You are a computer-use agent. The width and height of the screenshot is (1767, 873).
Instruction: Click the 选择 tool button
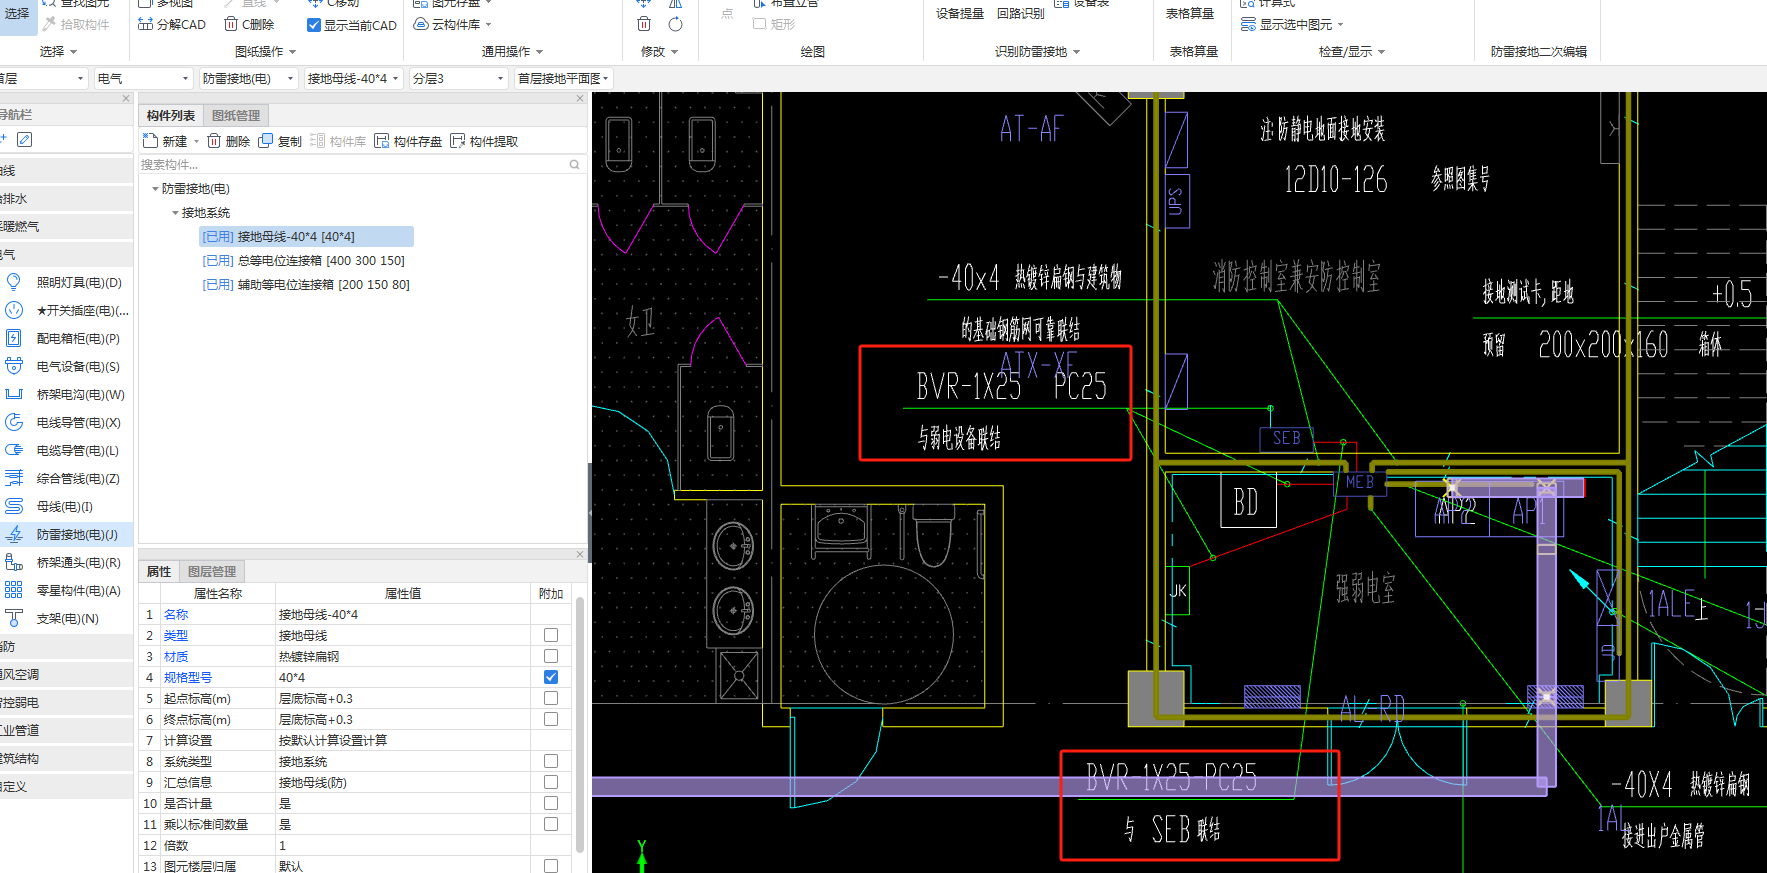(x=18, y=14)
